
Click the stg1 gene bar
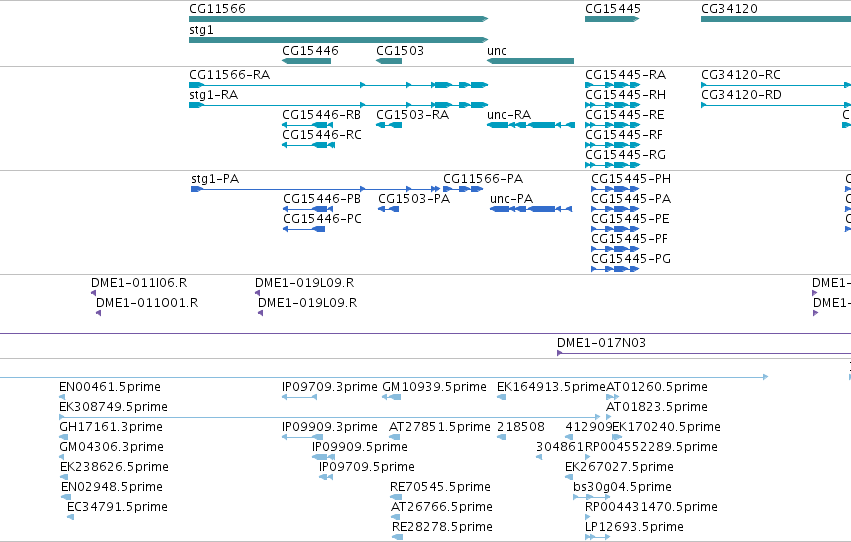pyautogui.click(x=339, y=40)
